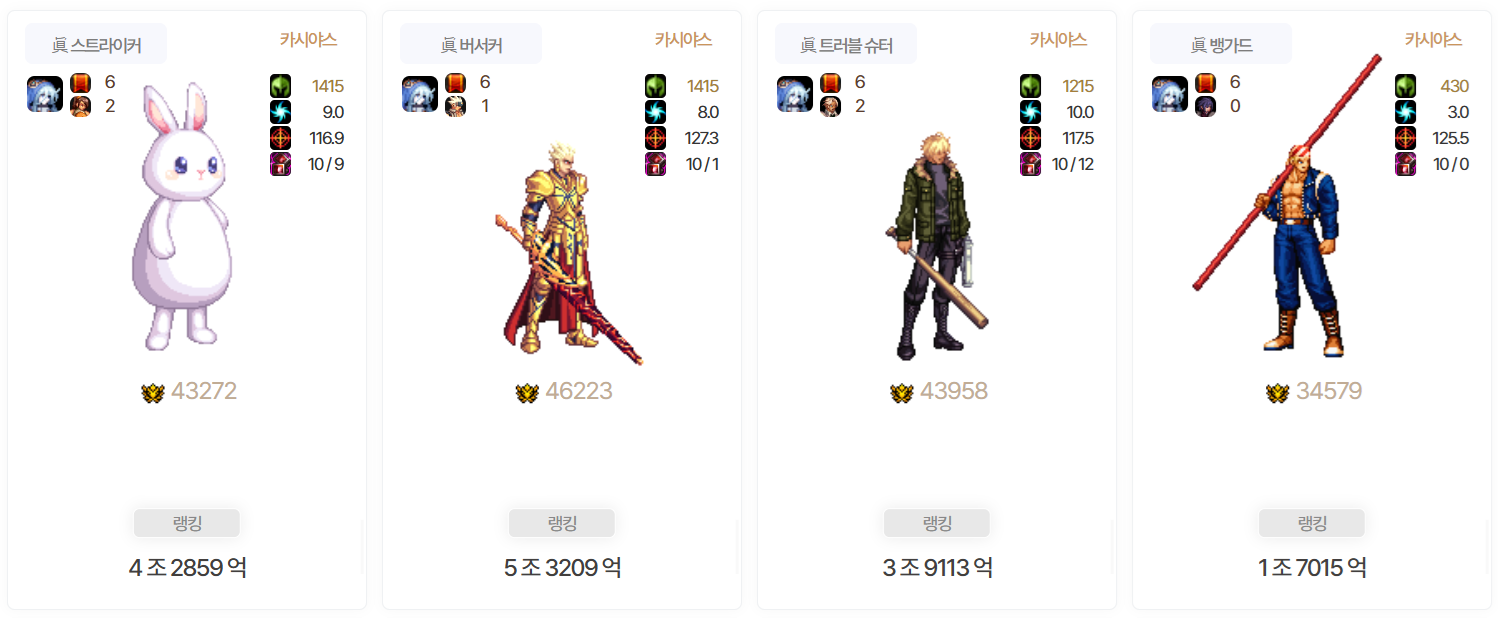Click the 카시야스 server label on 버서커 card

pos(683,40)
